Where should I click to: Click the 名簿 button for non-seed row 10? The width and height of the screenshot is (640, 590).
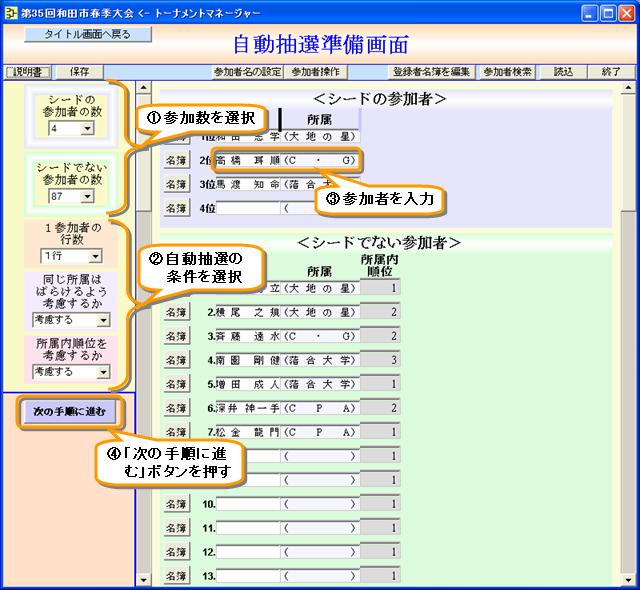tap(176, 504)
